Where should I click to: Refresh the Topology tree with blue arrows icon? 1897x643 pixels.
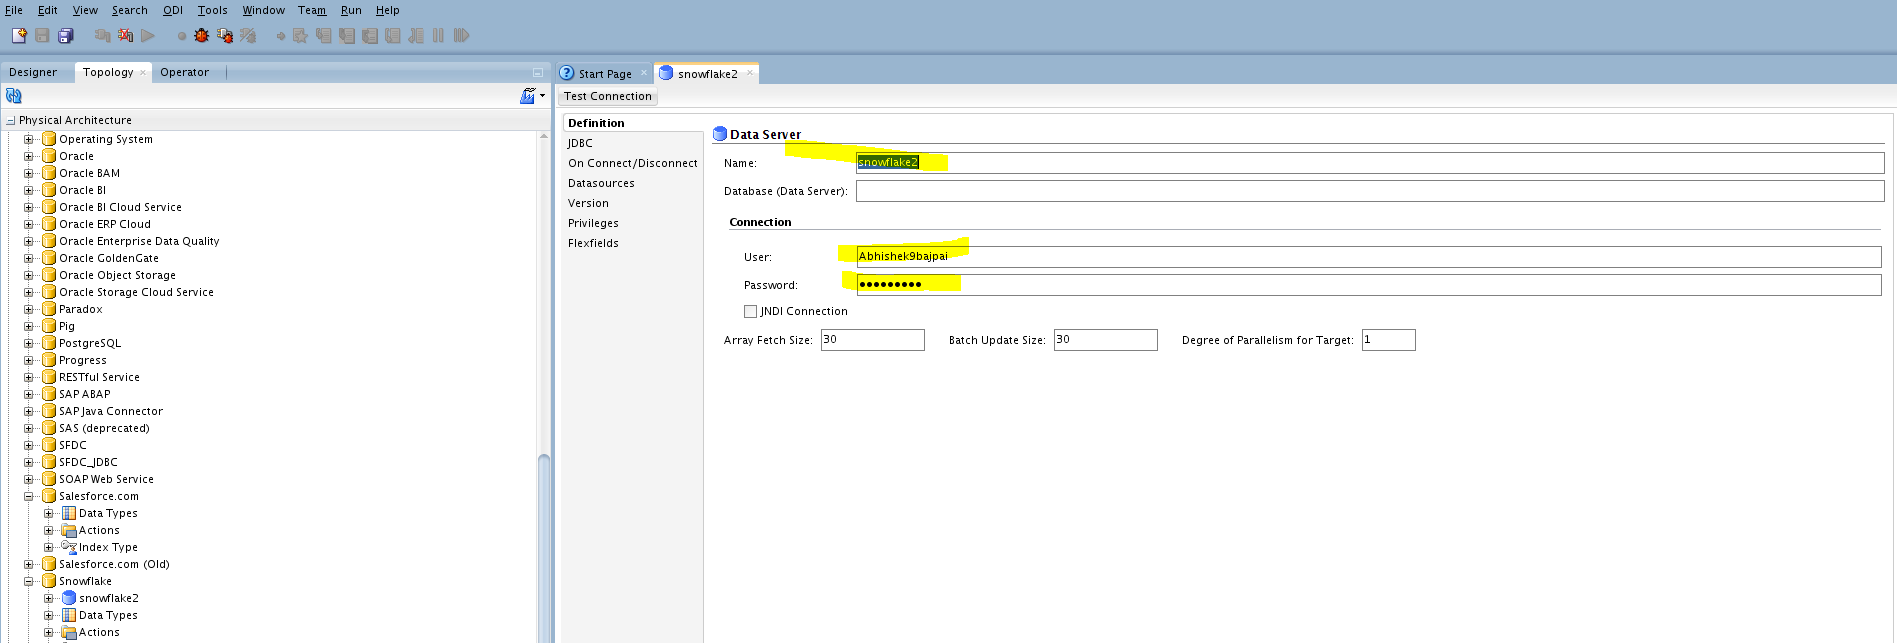tap(14, 96)
